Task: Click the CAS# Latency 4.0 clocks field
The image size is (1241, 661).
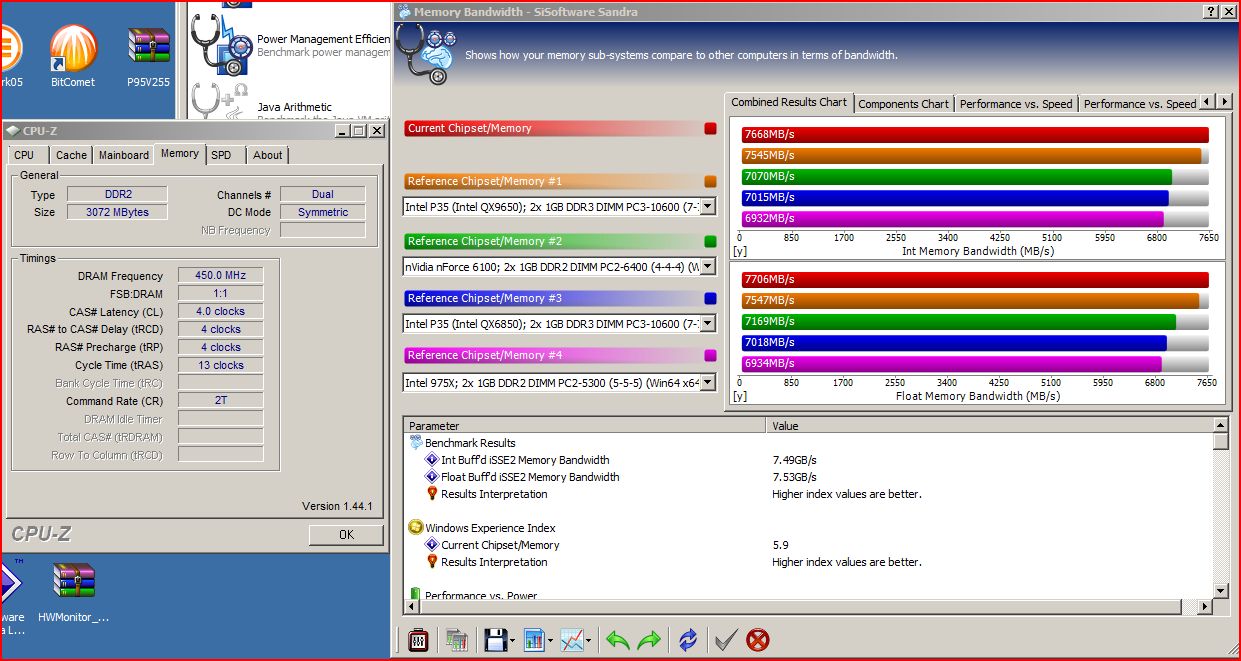Action: click(x=221, y=312)
